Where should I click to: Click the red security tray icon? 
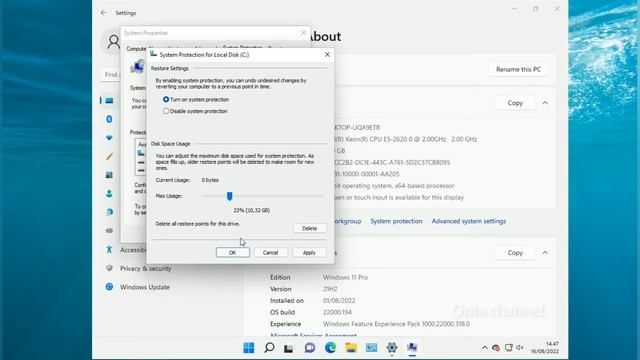[x=496, y=348]
